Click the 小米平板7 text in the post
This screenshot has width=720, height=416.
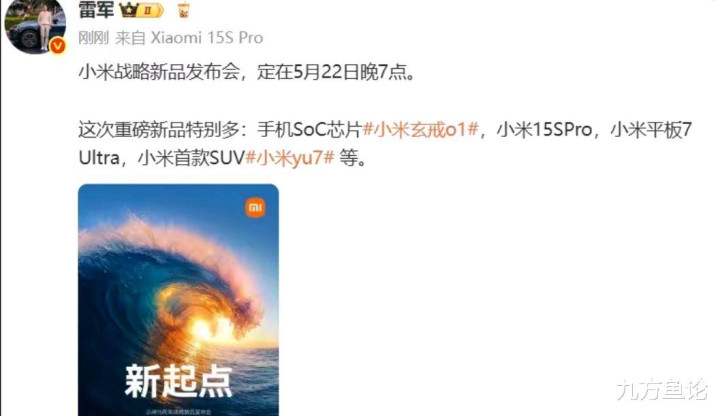click(651, 130)
